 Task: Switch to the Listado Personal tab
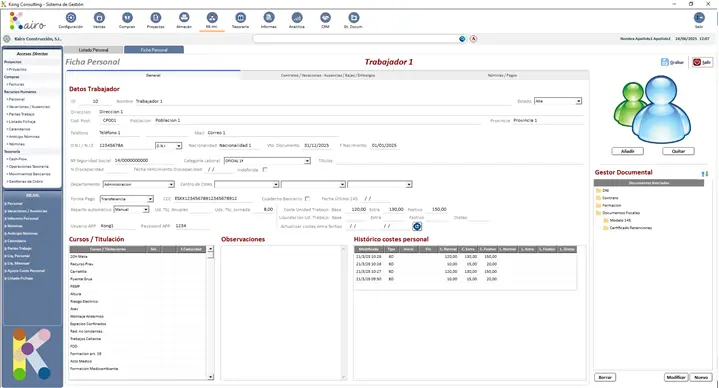coord(94,50)
